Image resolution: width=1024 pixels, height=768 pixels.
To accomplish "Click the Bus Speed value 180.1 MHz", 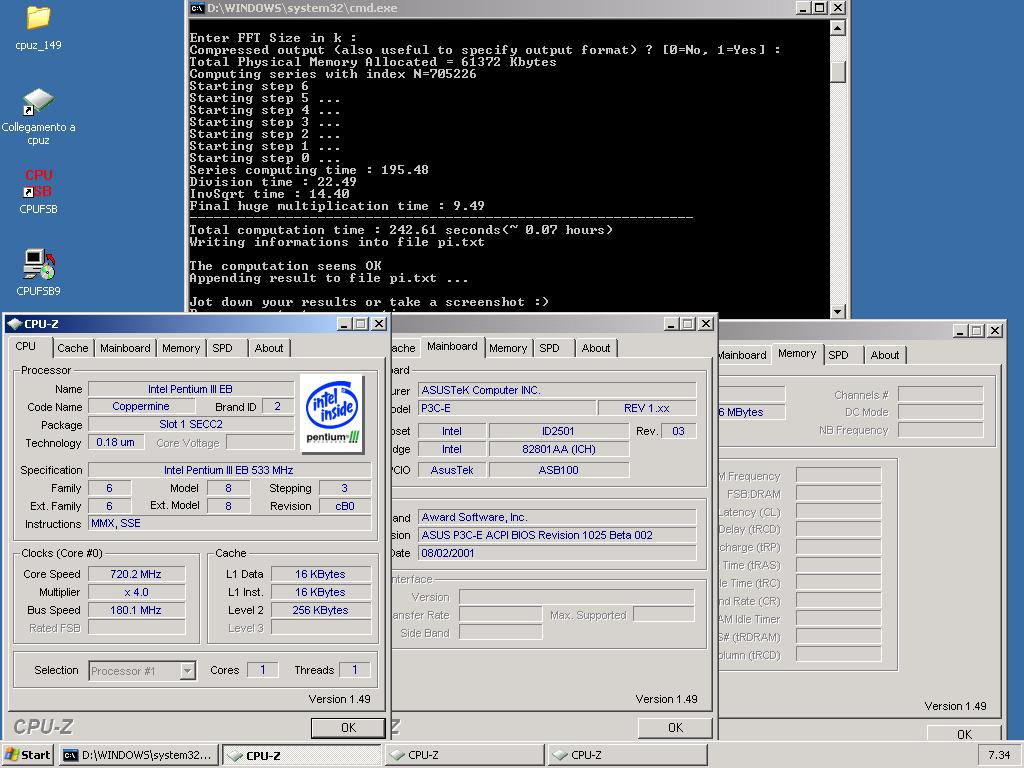I will tap(136, 610).
